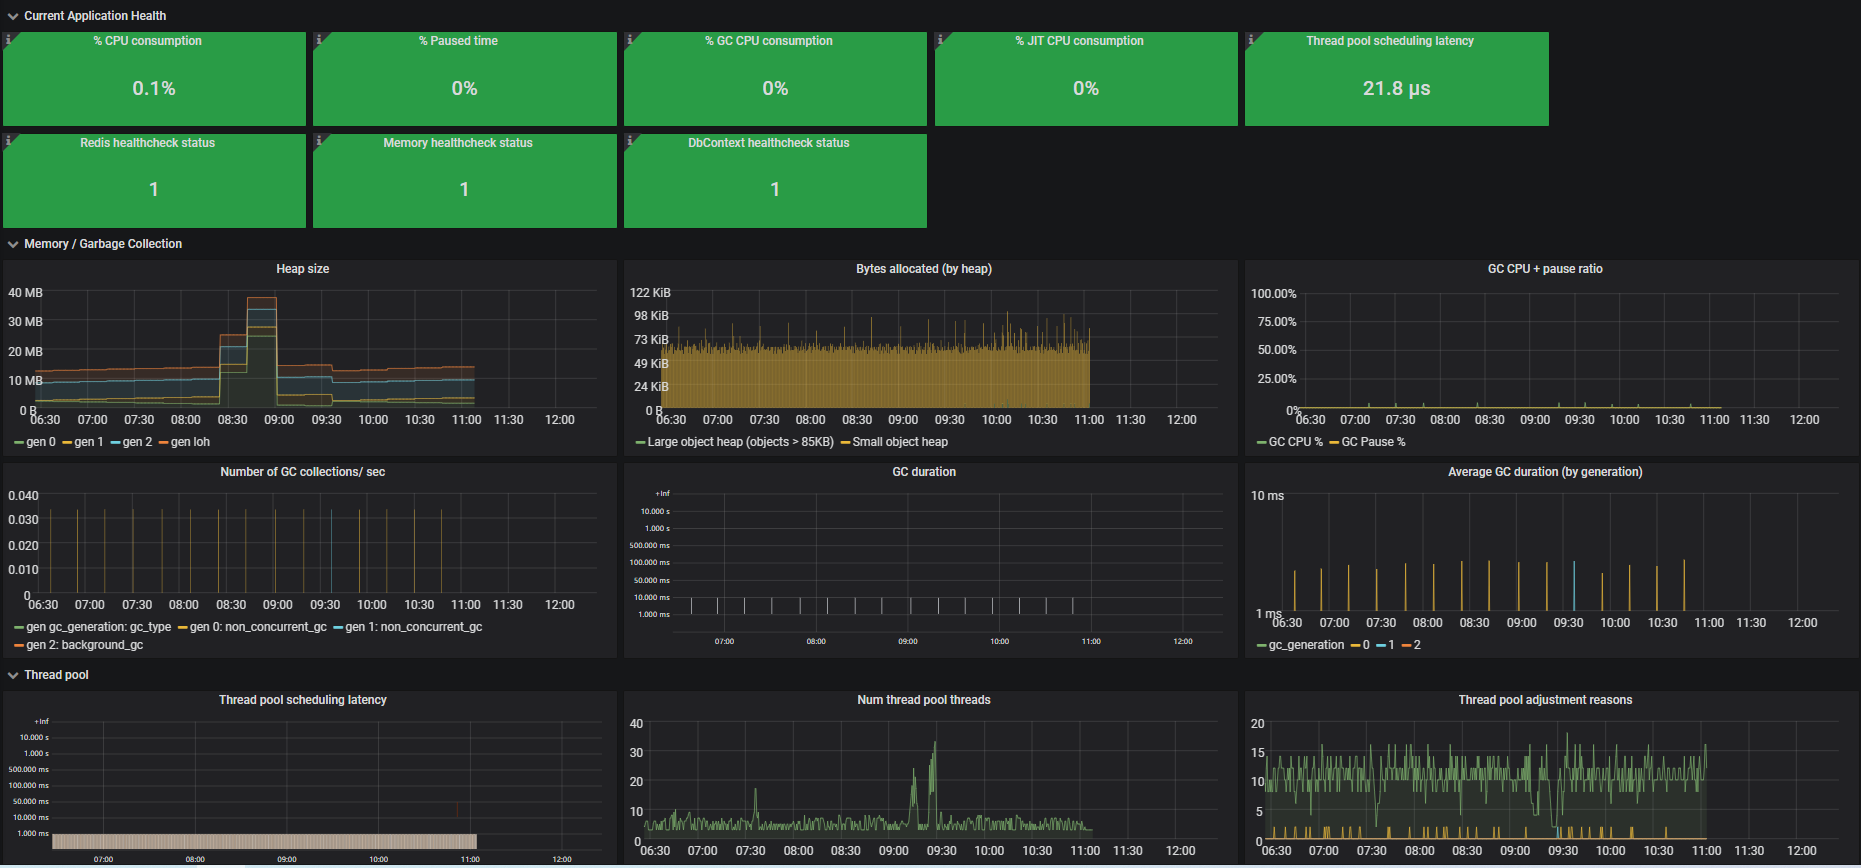The image size is (1861, 868).
Task: Click the Memory healthcheck status panel title
Action: 458,143
